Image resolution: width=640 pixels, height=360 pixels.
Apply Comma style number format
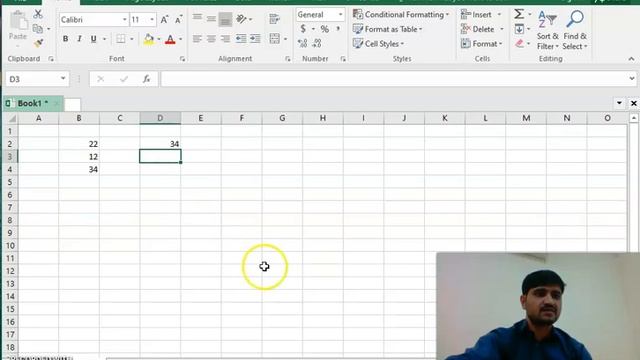coord(338,29)
